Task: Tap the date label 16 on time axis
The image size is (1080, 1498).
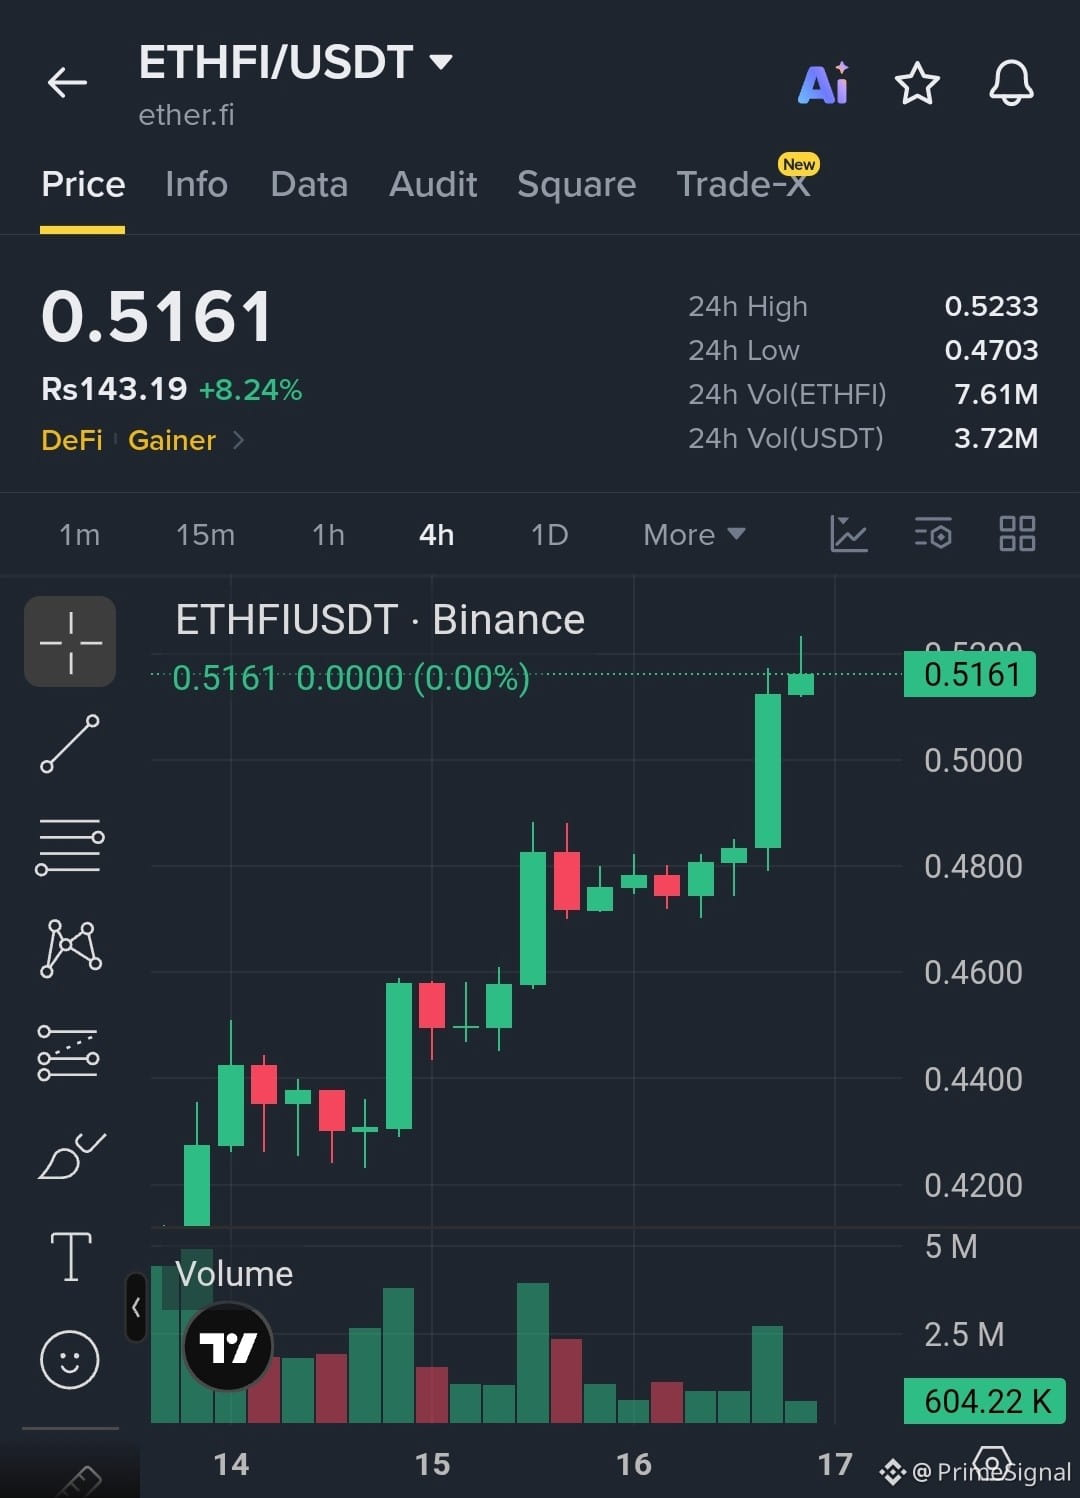Action: coord(634,1465)
